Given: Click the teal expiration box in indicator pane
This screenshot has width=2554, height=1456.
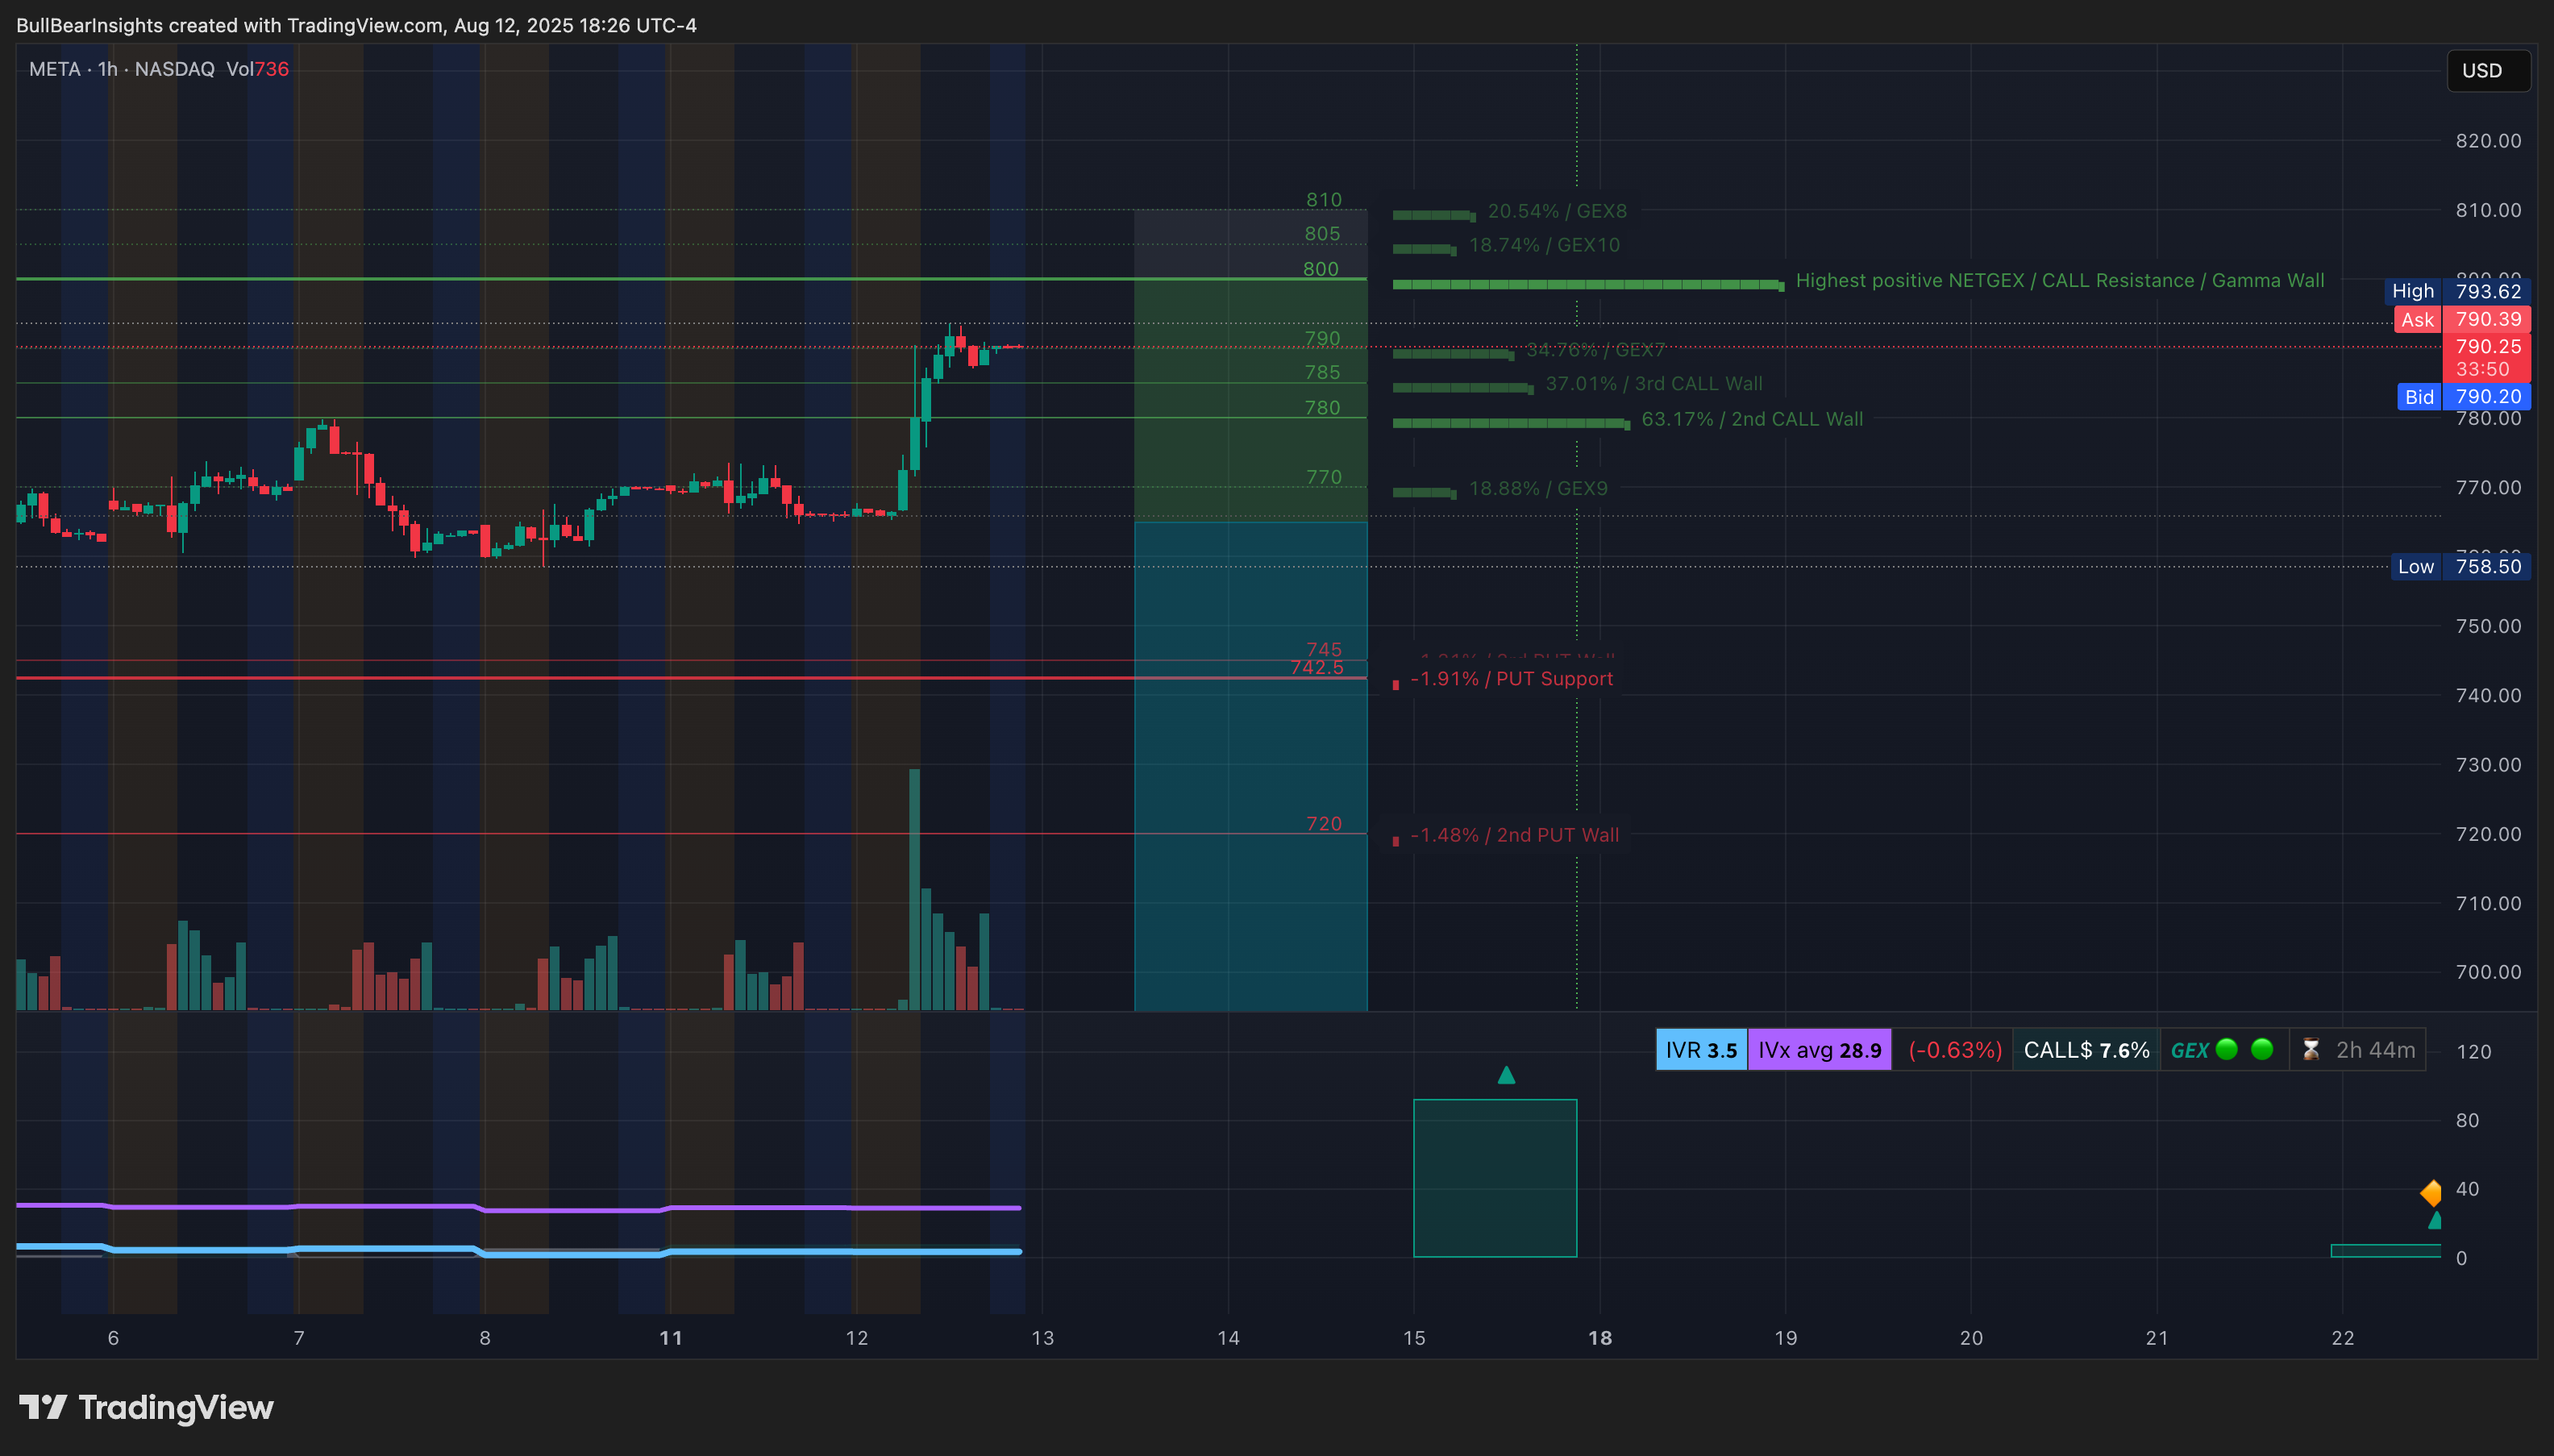Looking at the screenshot, I should [x=1495, y=1178].
